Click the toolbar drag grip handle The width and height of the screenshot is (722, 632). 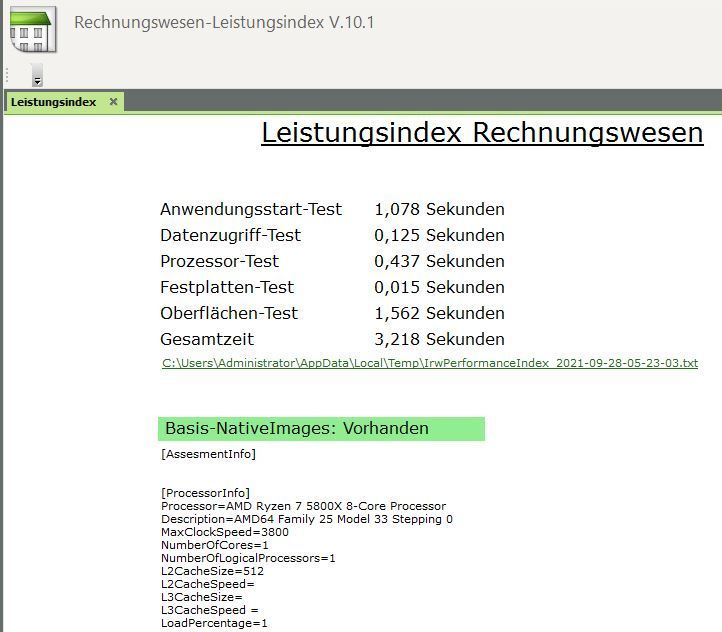click(8, 75)
